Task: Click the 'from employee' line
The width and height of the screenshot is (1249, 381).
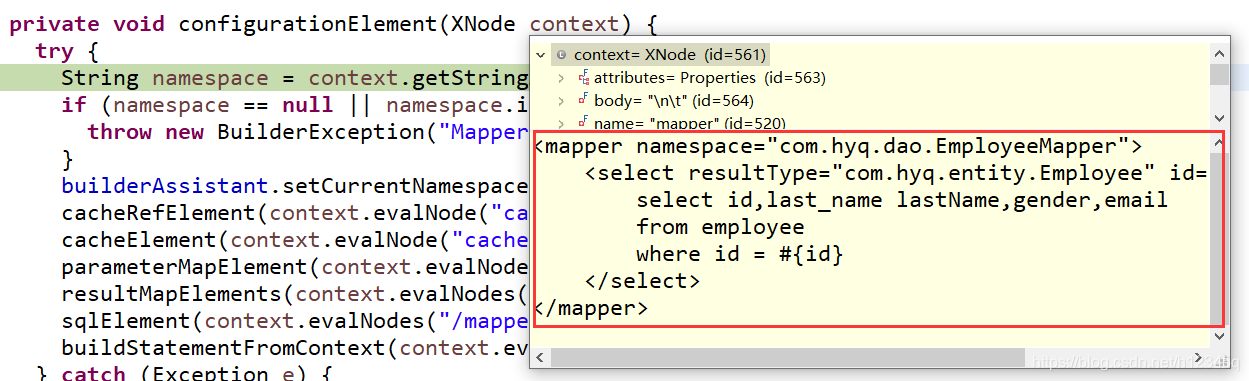Action: tap(720, 228)
